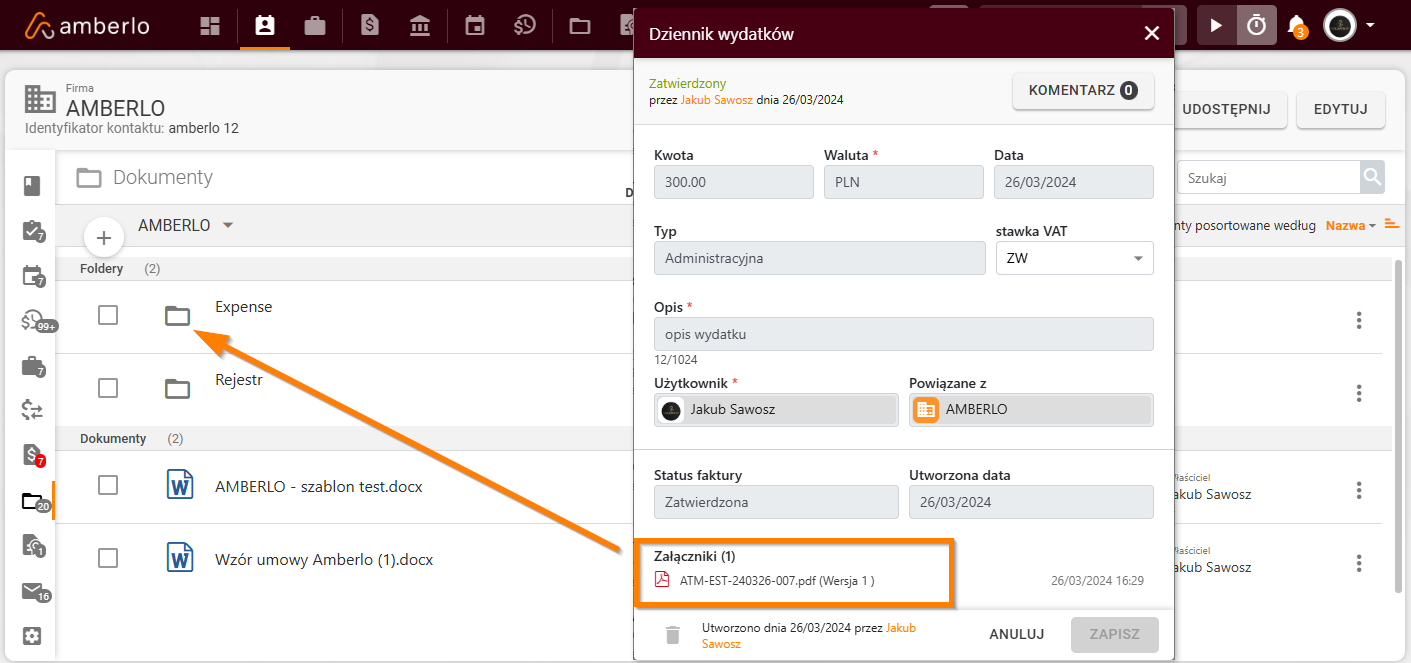Screen dimensions: 1411x663
Task: Open the stopwatch timer icon
Action: coord(1257,25)
